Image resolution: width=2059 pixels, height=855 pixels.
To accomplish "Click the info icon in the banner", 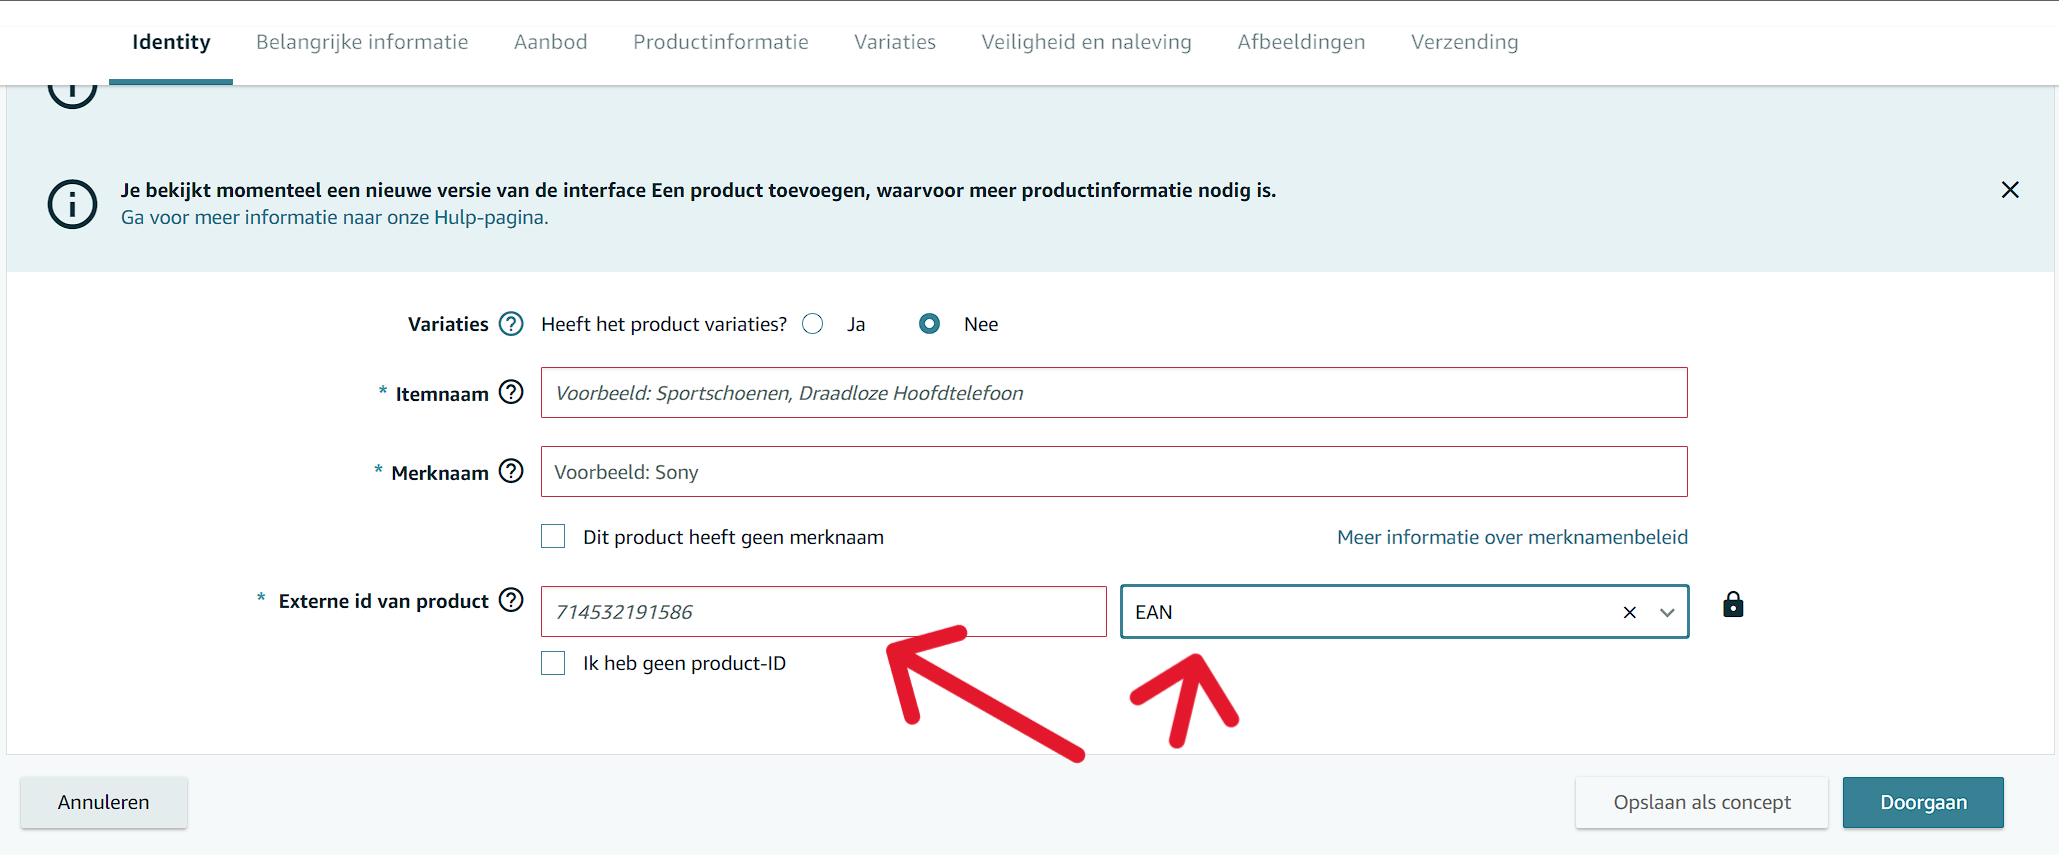I will click(x=73, y=204).
